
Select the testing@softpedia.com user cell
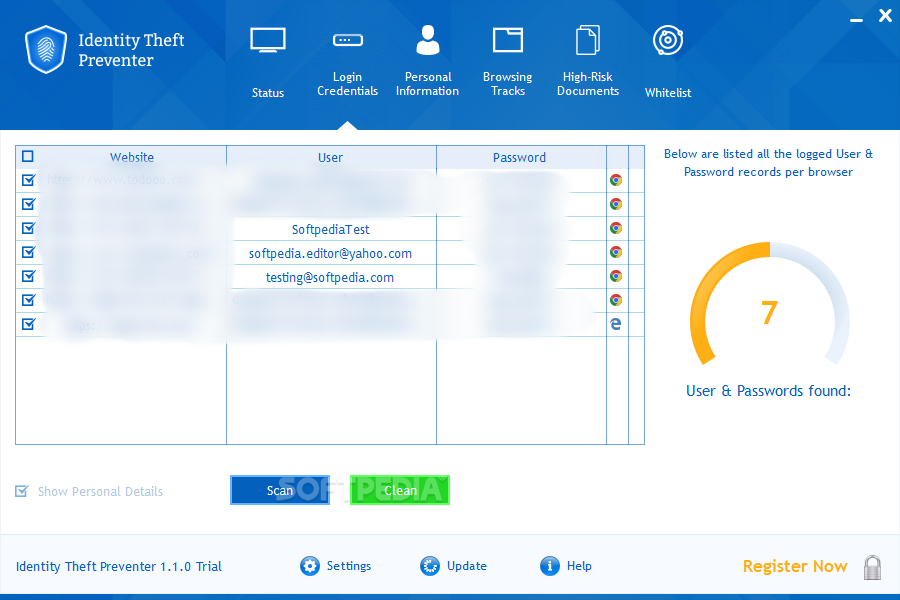331,278
